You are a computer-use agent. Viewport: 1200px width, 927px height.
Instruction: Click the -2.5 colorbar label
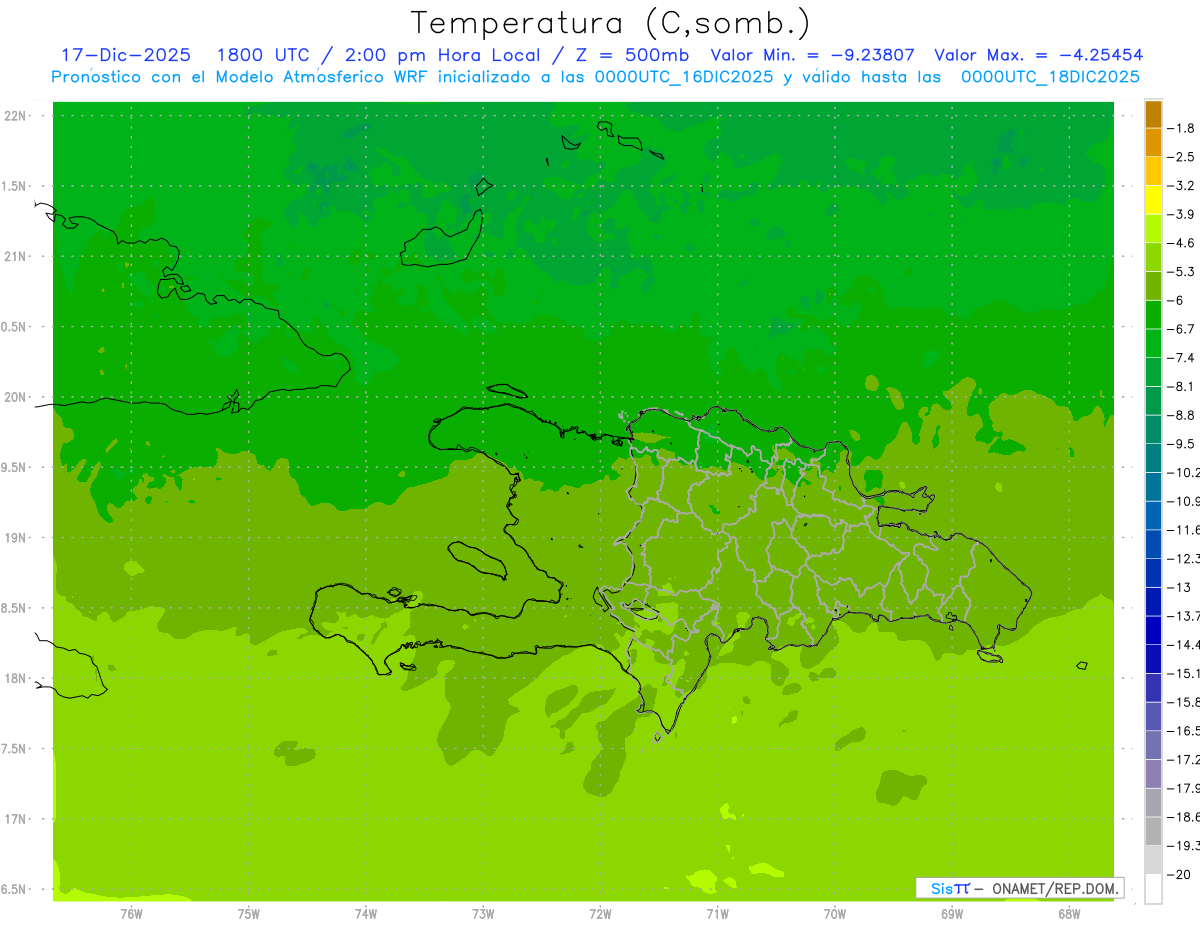[x=1181, y=157]
